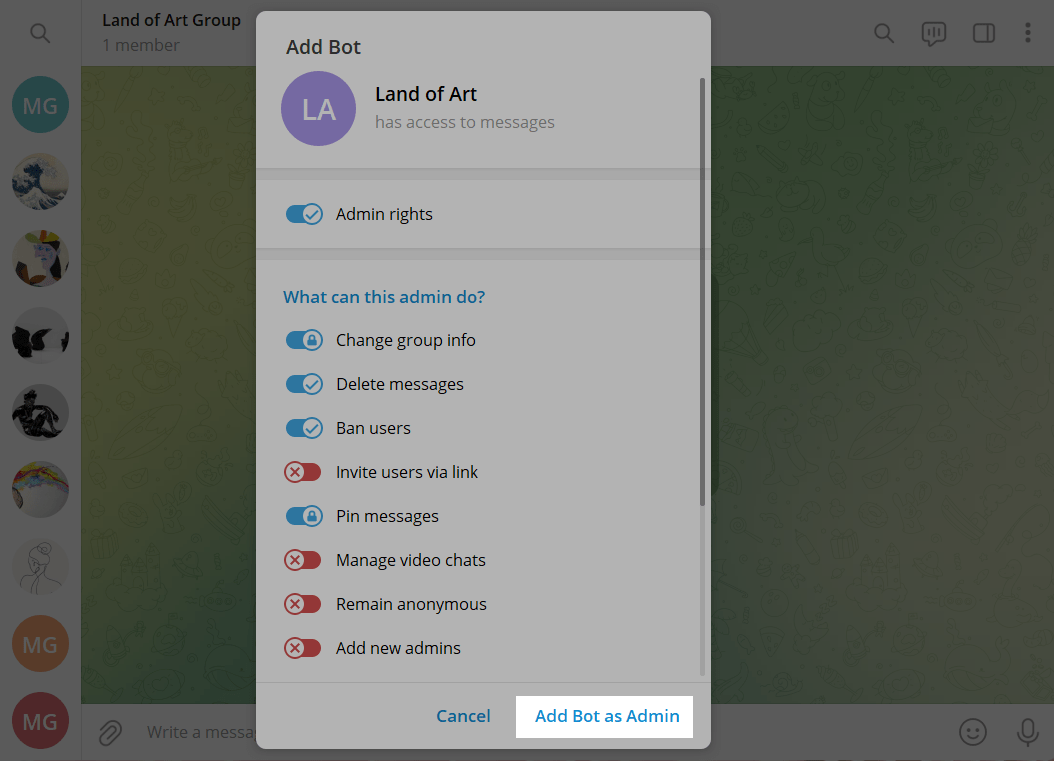Turn off Delete messages permission

pos(304,384)
